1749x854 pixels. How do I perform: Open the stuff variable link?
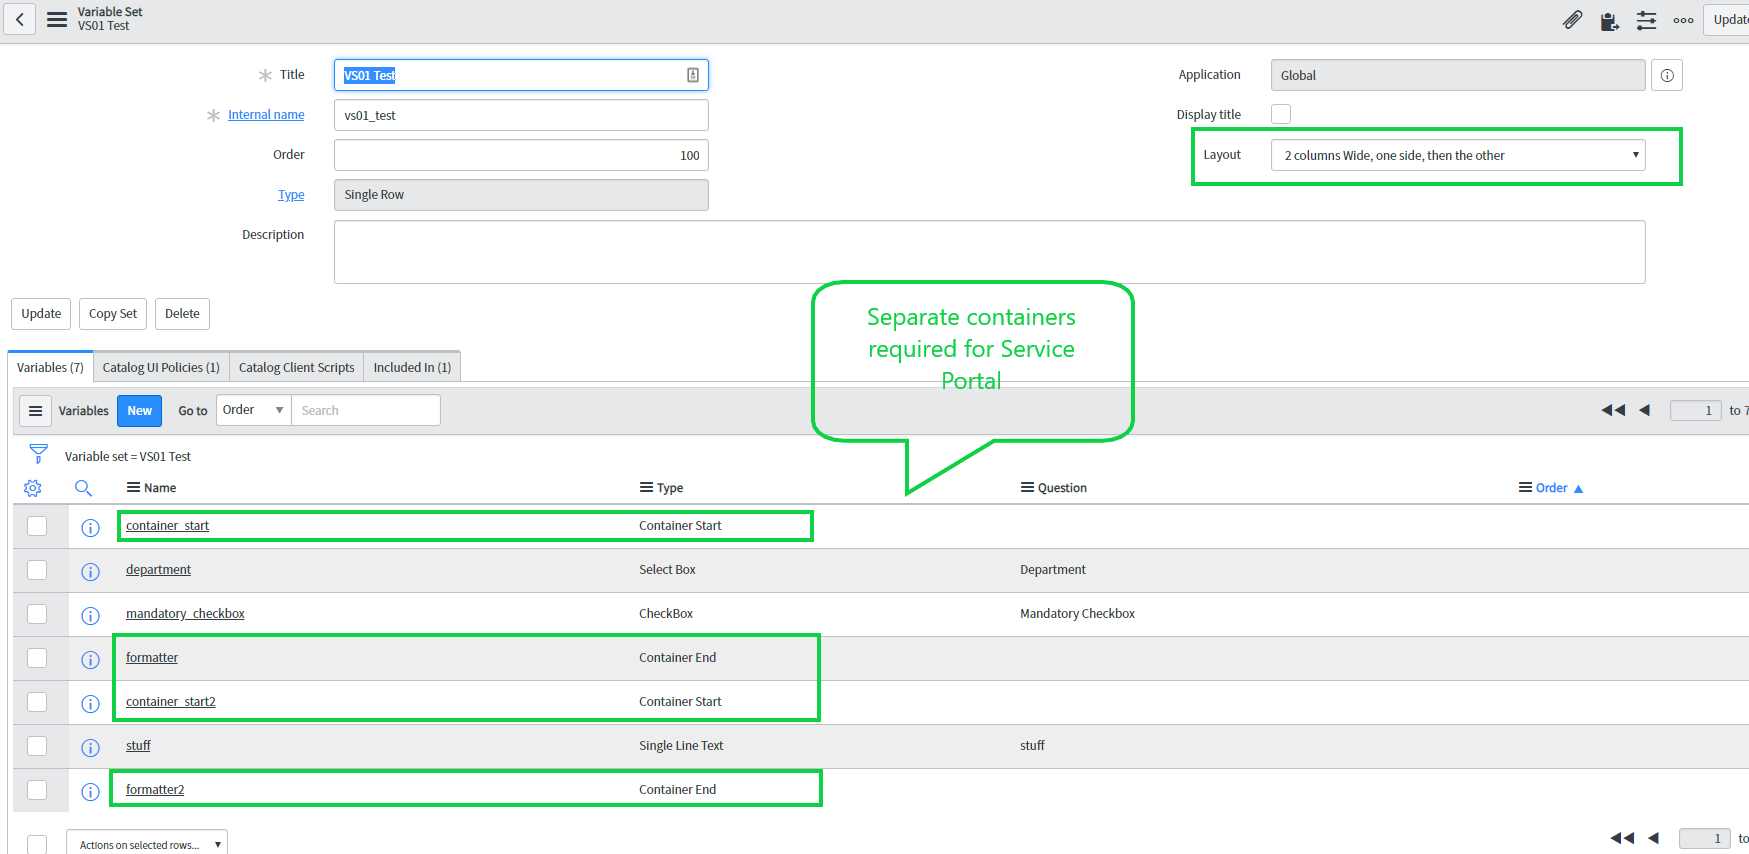point(138,746)
